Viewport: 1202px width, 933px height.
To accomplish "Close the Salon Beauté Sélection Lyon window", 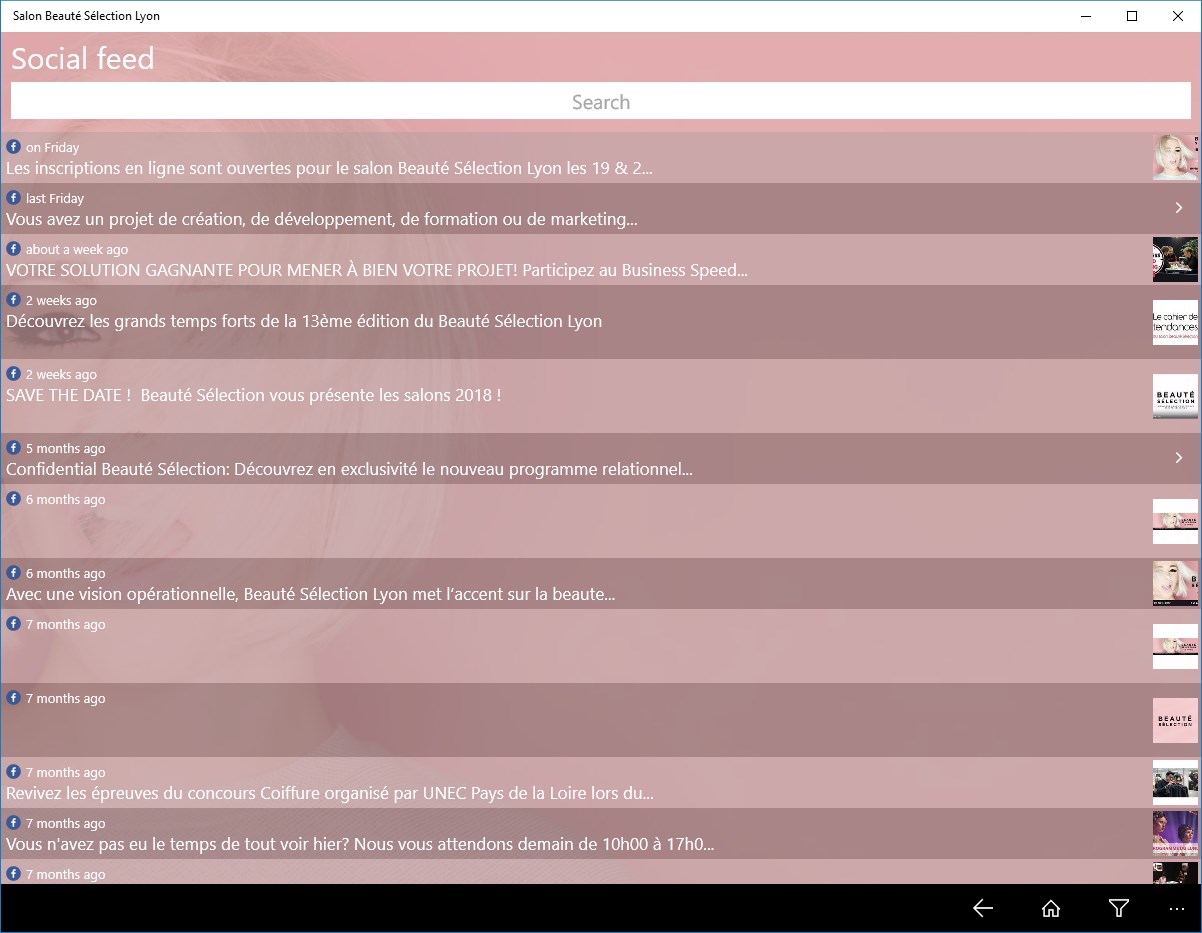I will coord(1178,16).
